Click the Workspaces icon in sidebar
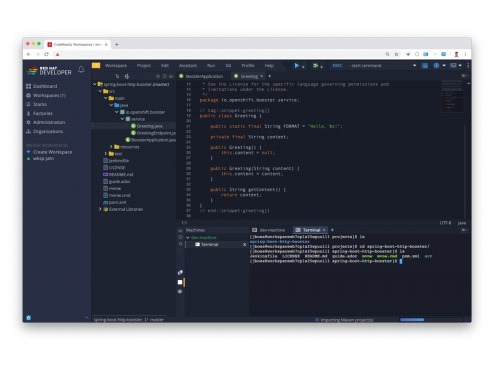The width and height of the screenshot is (492, 369). [28, 95]
